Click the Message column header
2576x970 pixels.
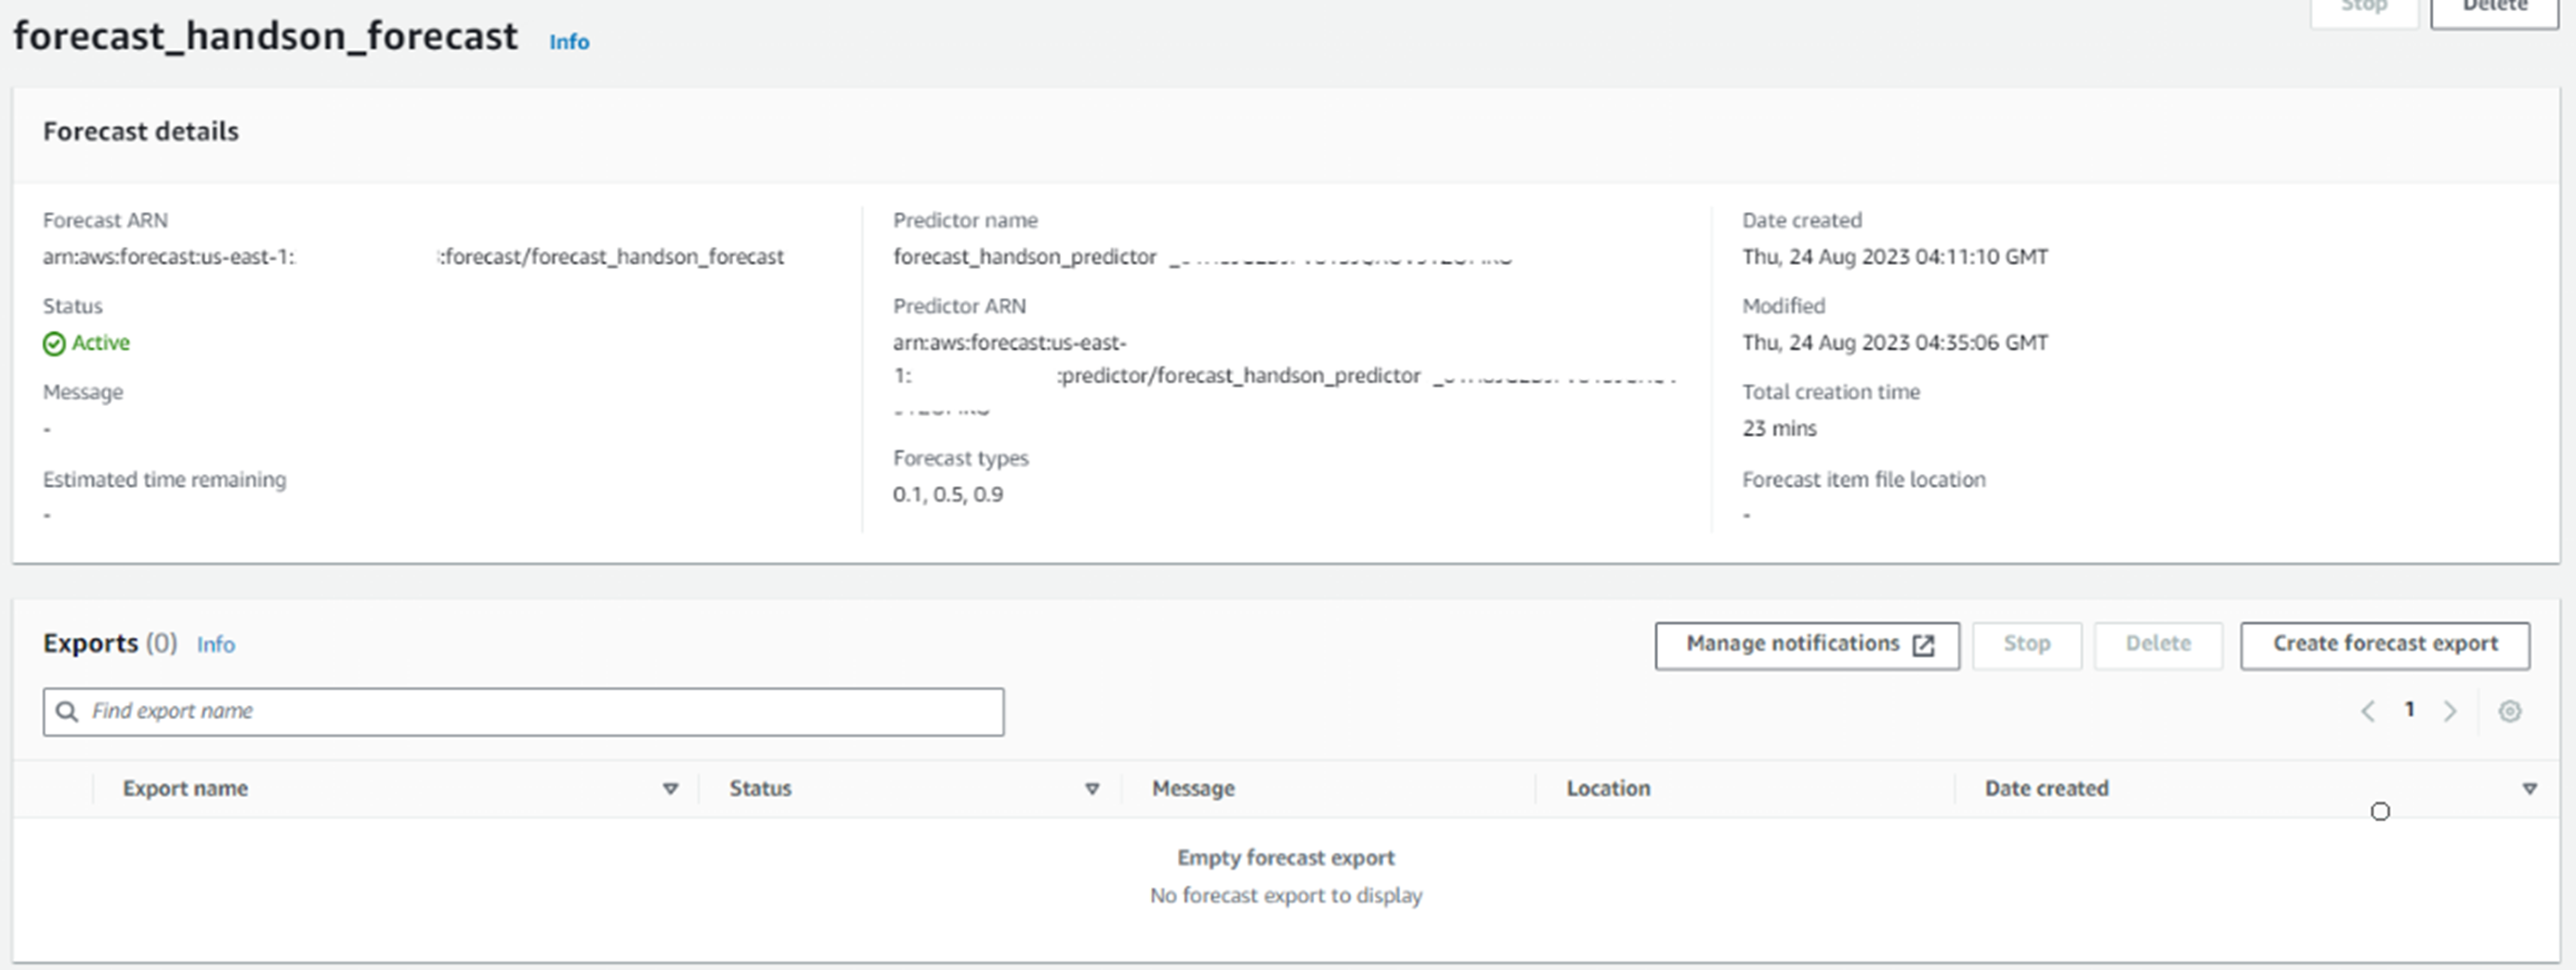tap(1193, 789)
